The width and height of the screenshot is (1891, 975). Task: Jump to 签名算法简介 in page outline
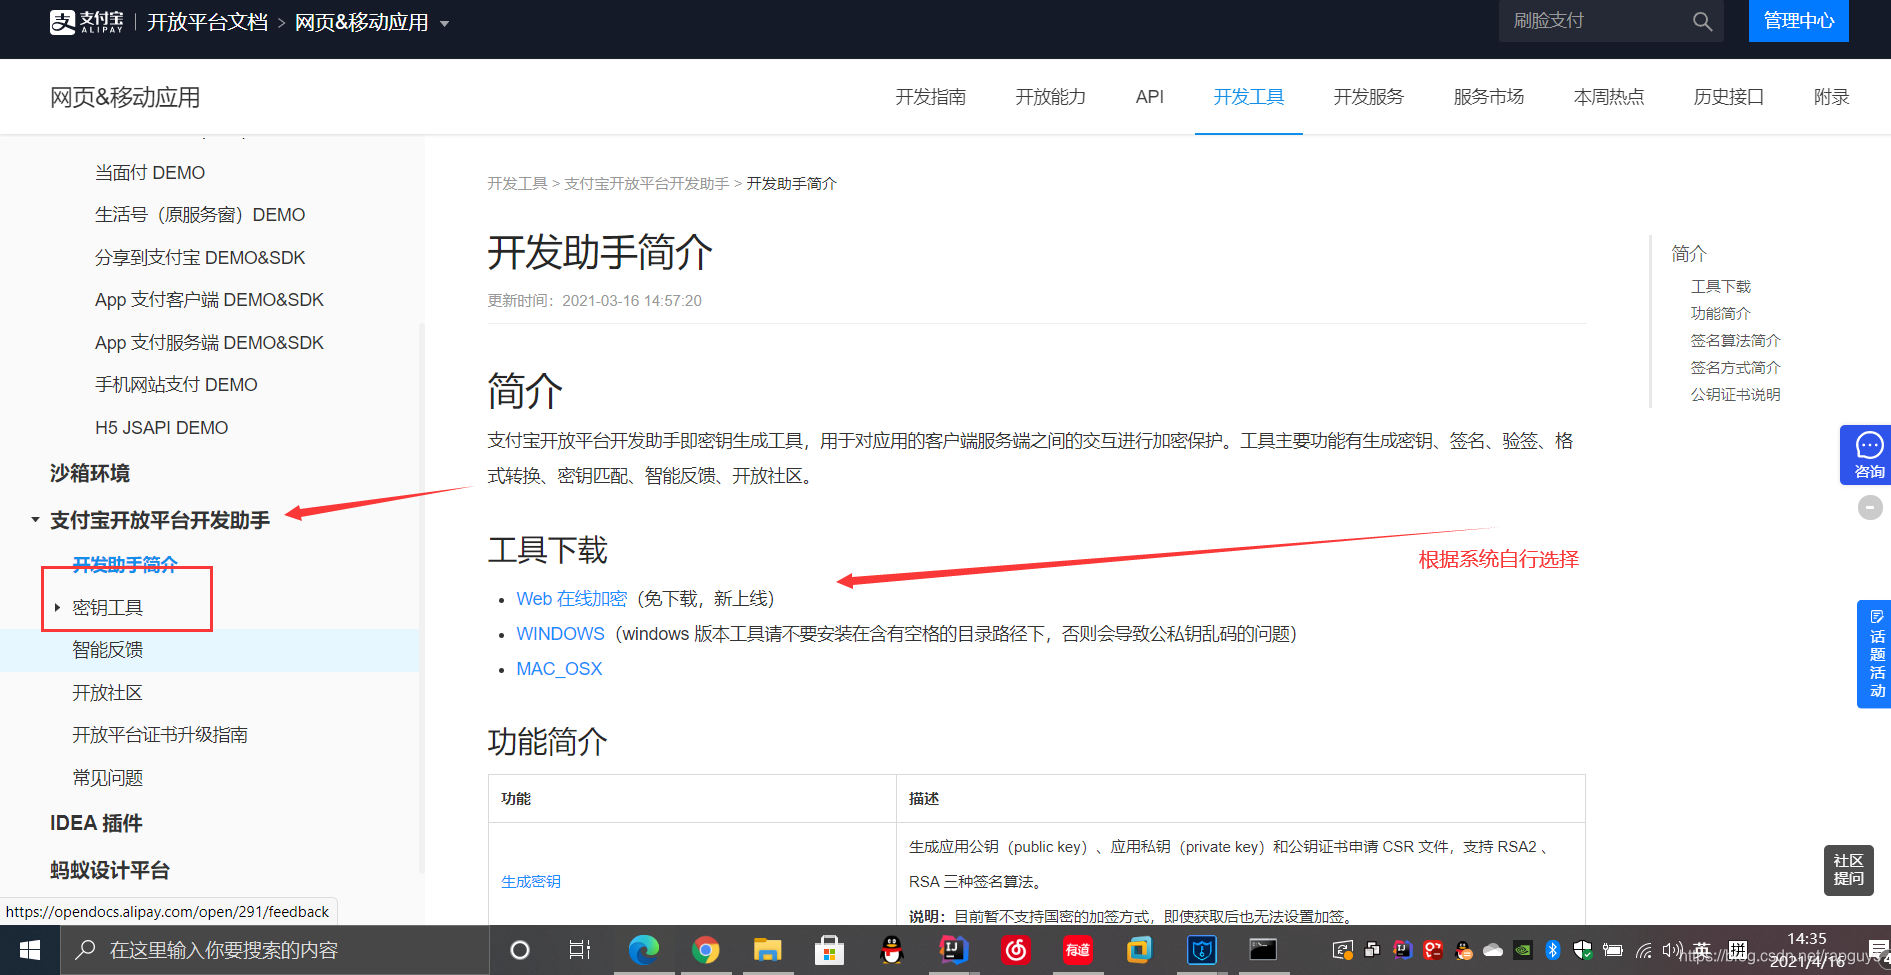1736,341
